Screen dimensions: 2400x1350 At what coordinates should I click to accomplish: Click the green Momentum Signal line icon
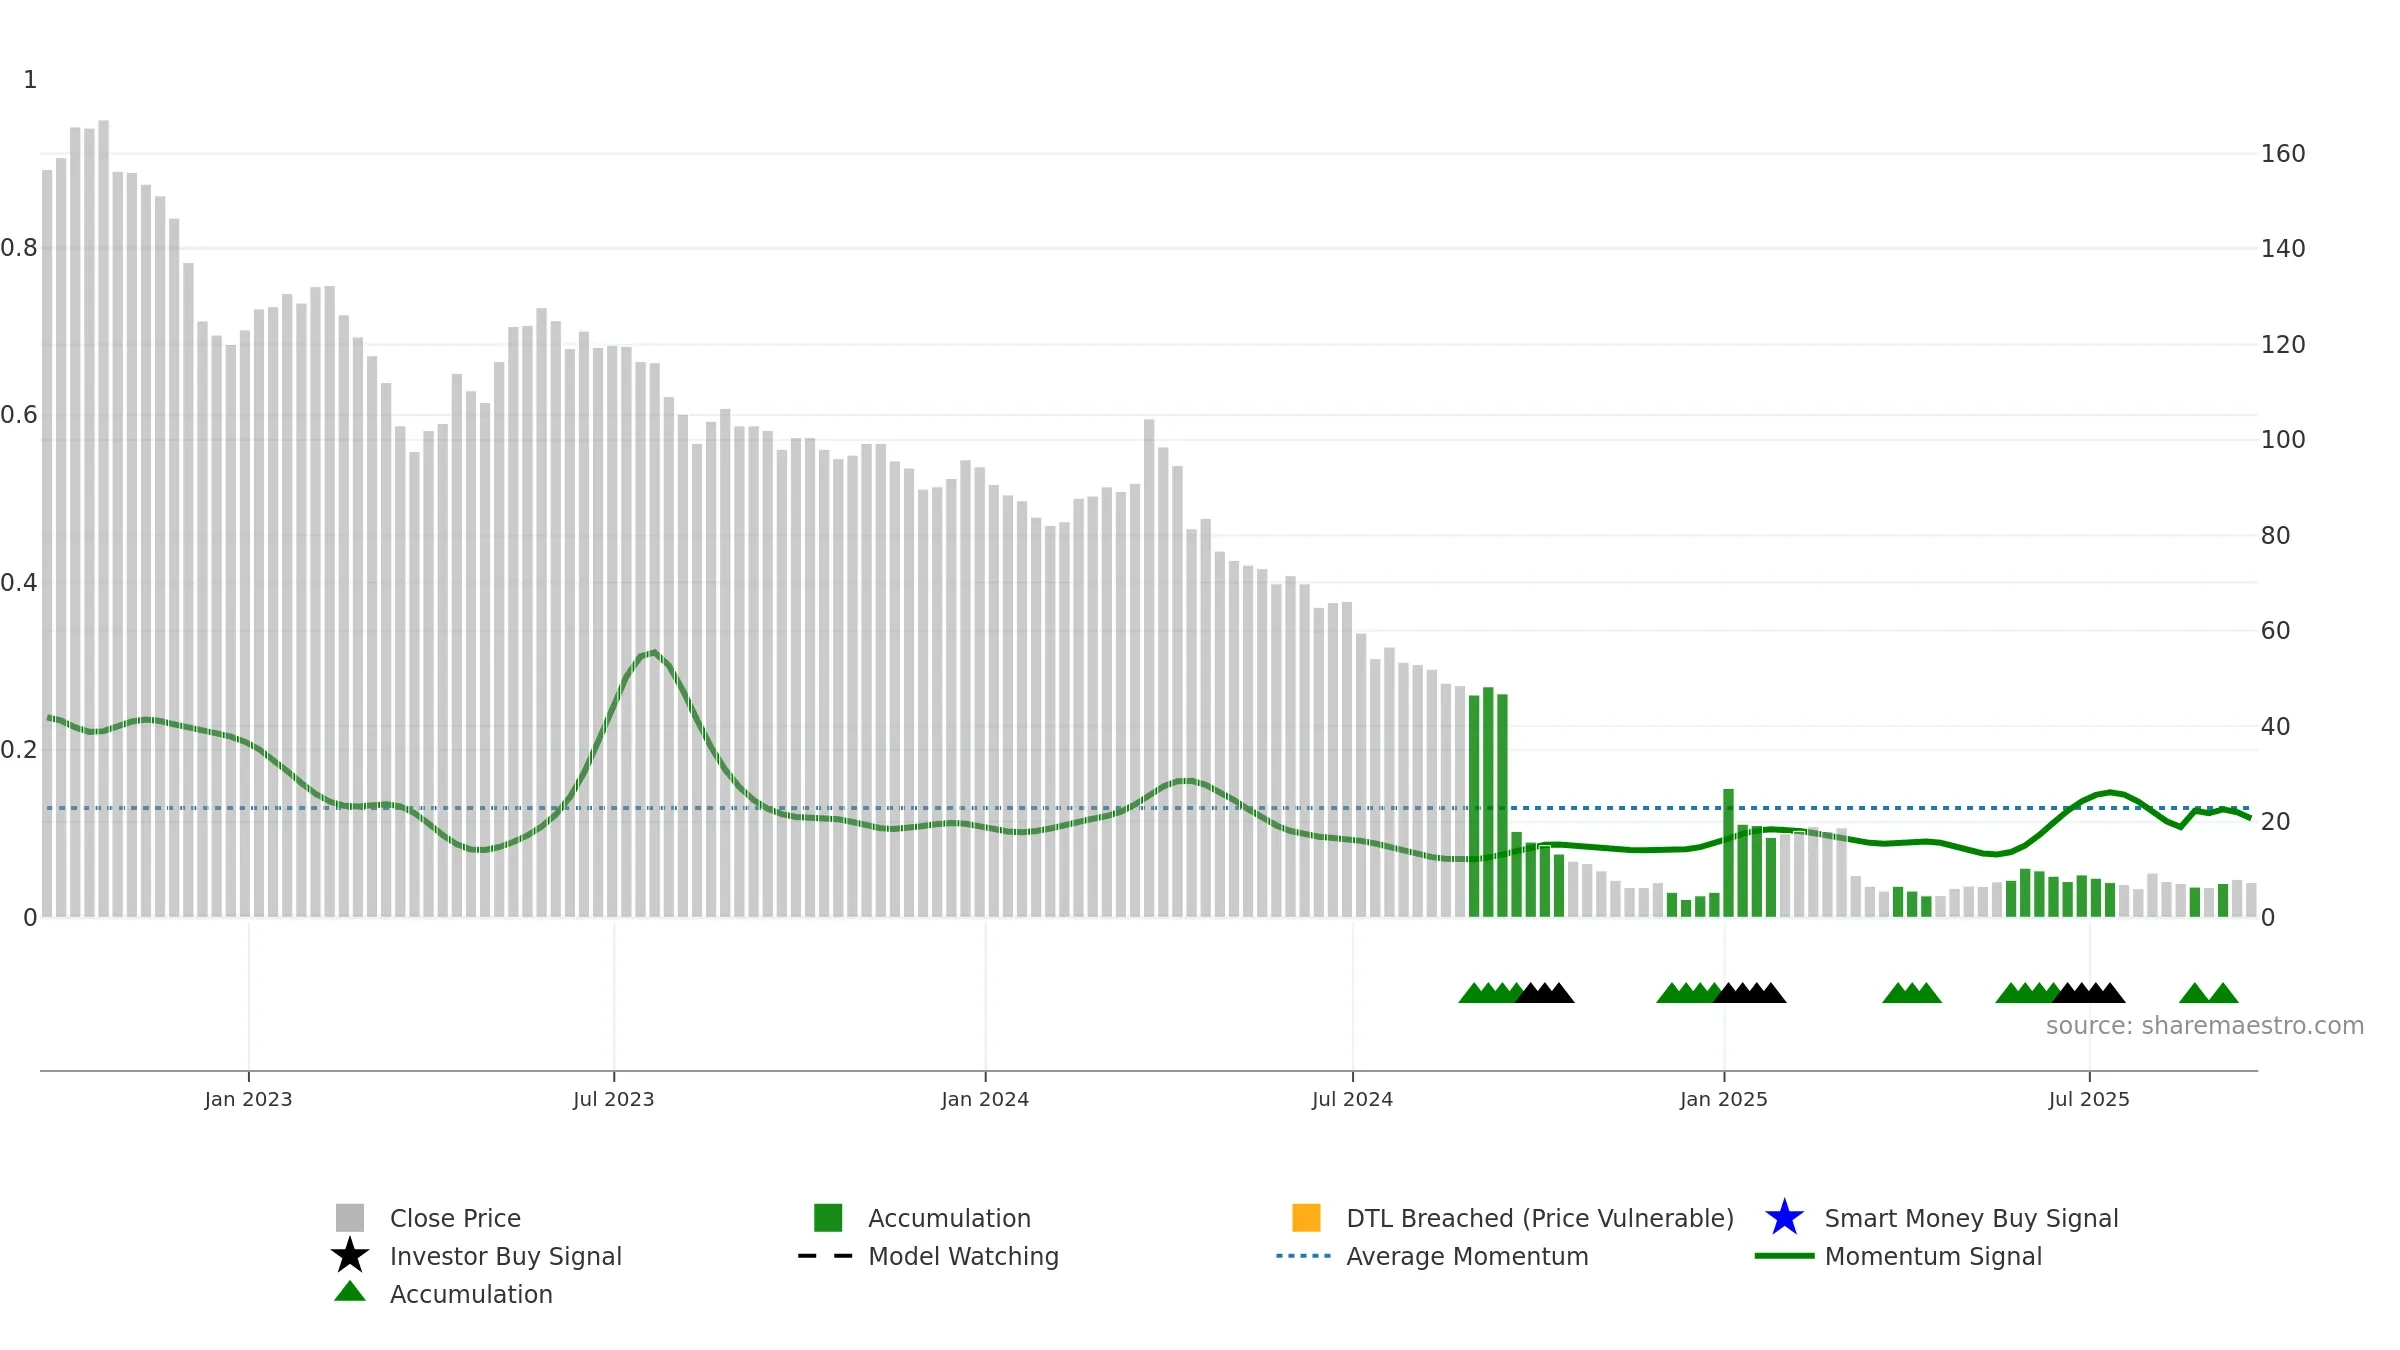click(x=1784, y=1256)
